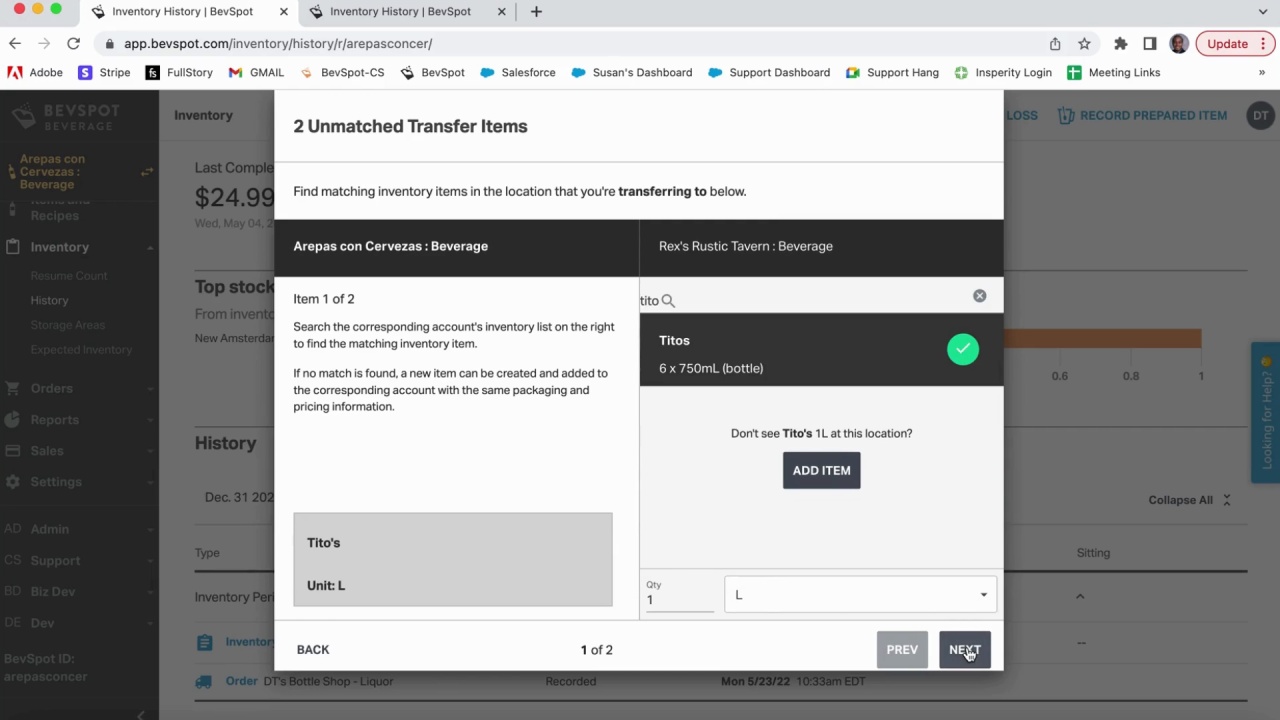Open the unit dropdown showing L
The width and height of the screenshot is (1280, 720).
pos(860,594)
